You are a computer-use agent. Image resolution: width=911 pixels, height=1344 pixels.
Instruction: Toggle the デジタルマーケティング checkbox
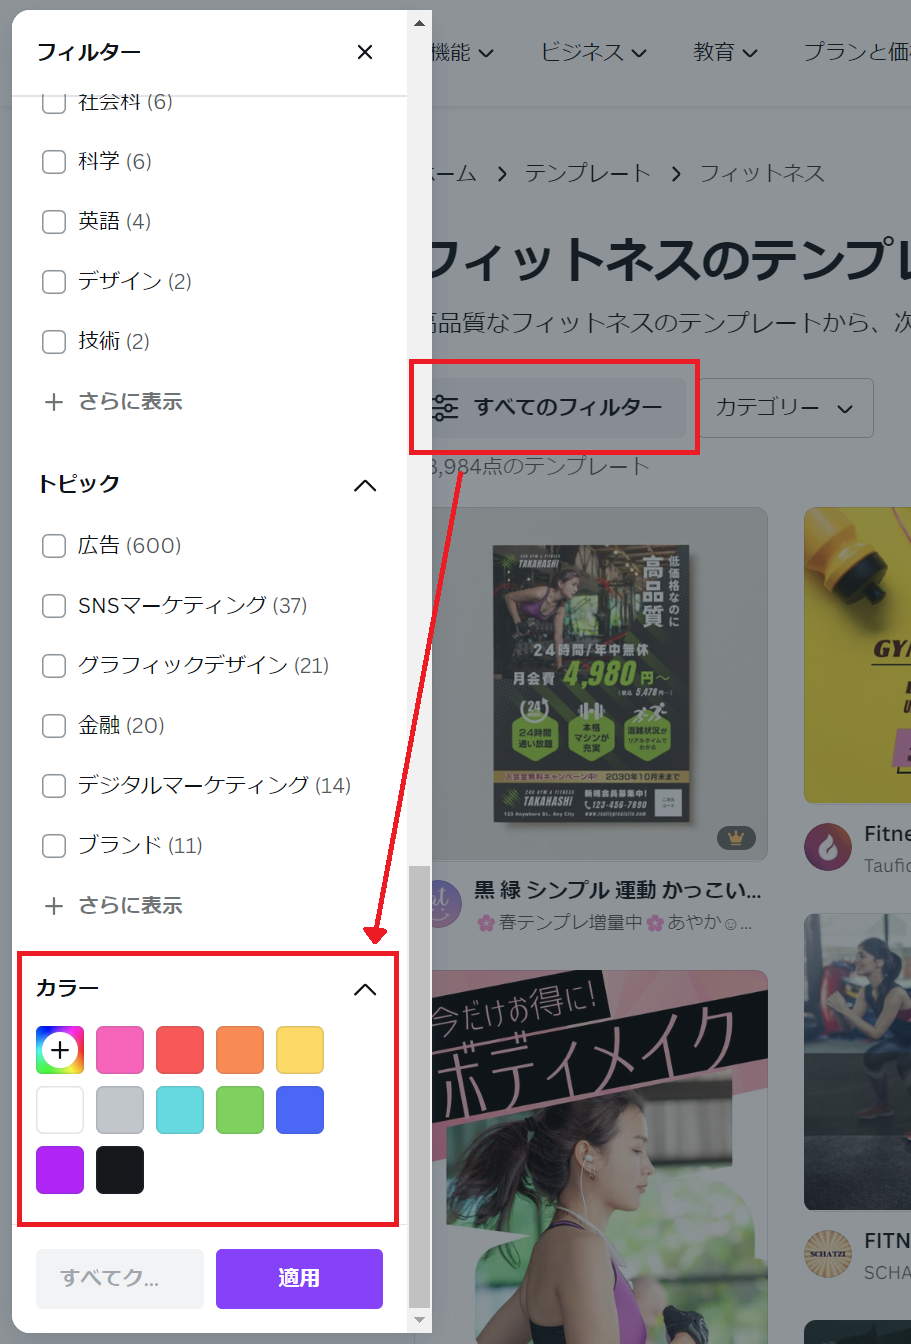coord(54,786)
